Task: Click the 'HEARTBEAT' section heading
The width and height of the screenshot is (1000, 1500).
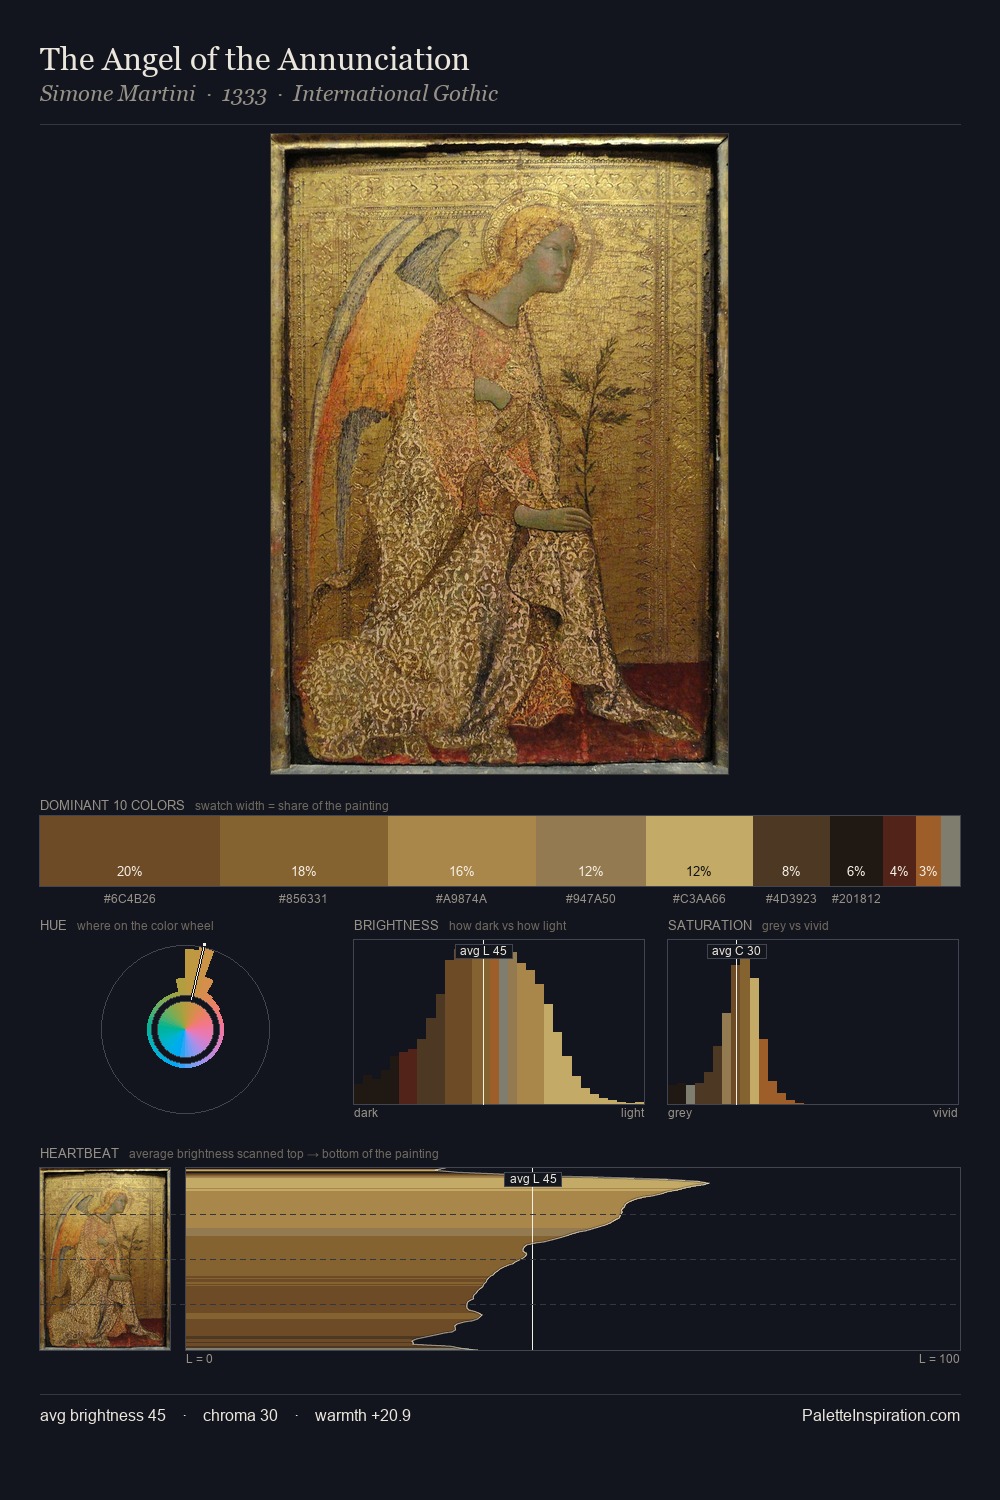Action: coord(79,1153)
